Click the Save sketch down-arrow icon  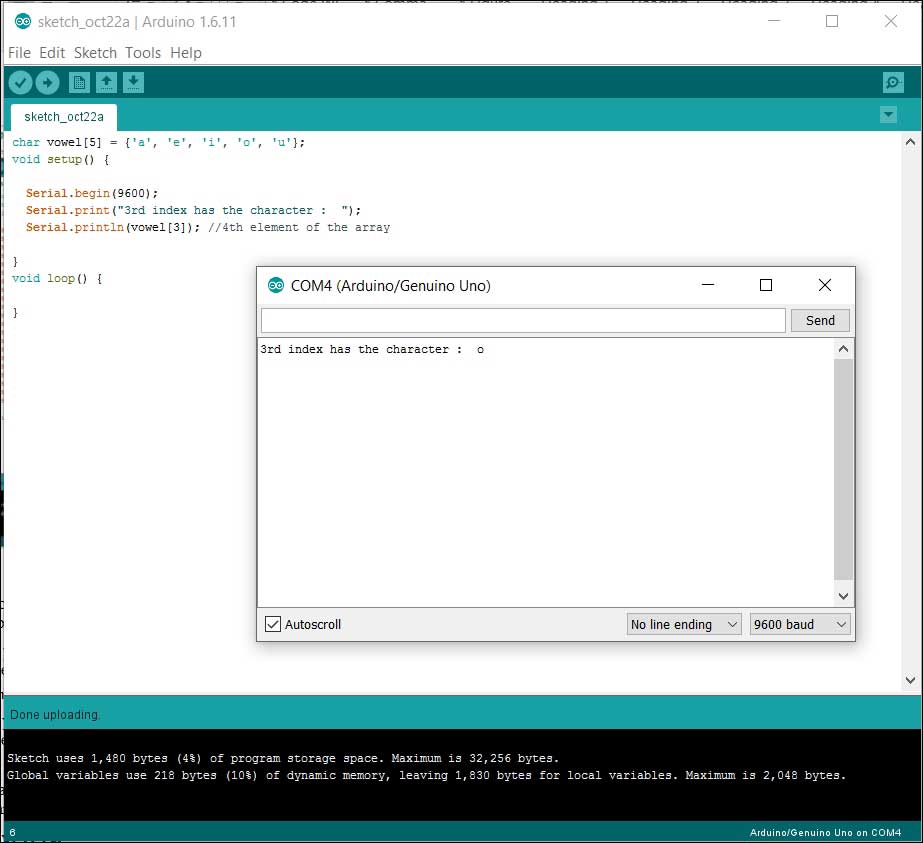pyautogui.click(x=134, y=83)
